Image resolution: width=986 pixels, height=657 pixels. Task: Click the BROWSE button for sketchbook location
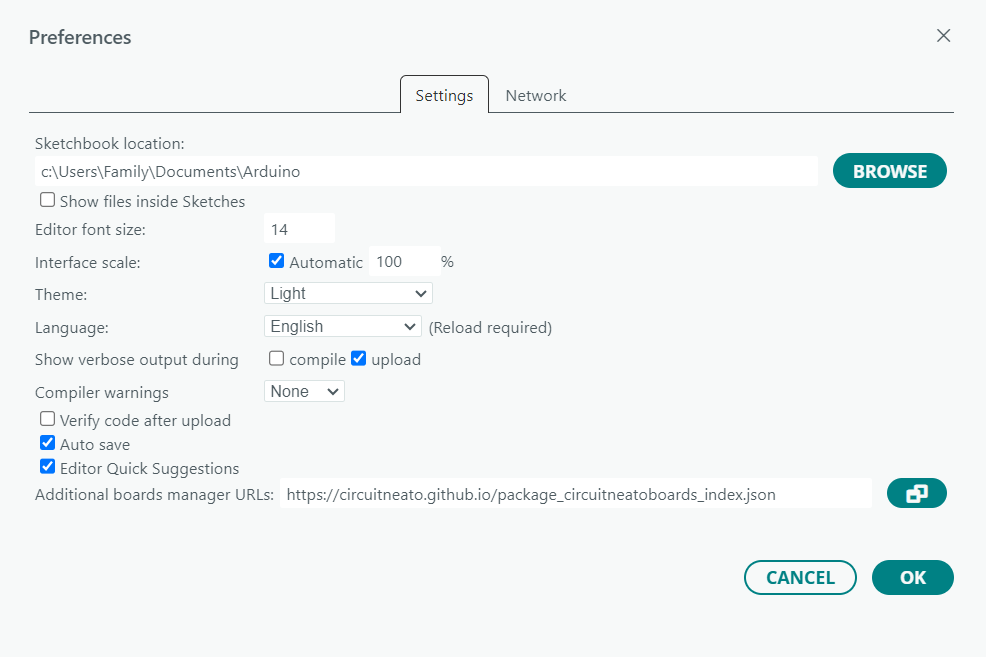point(890,171)
